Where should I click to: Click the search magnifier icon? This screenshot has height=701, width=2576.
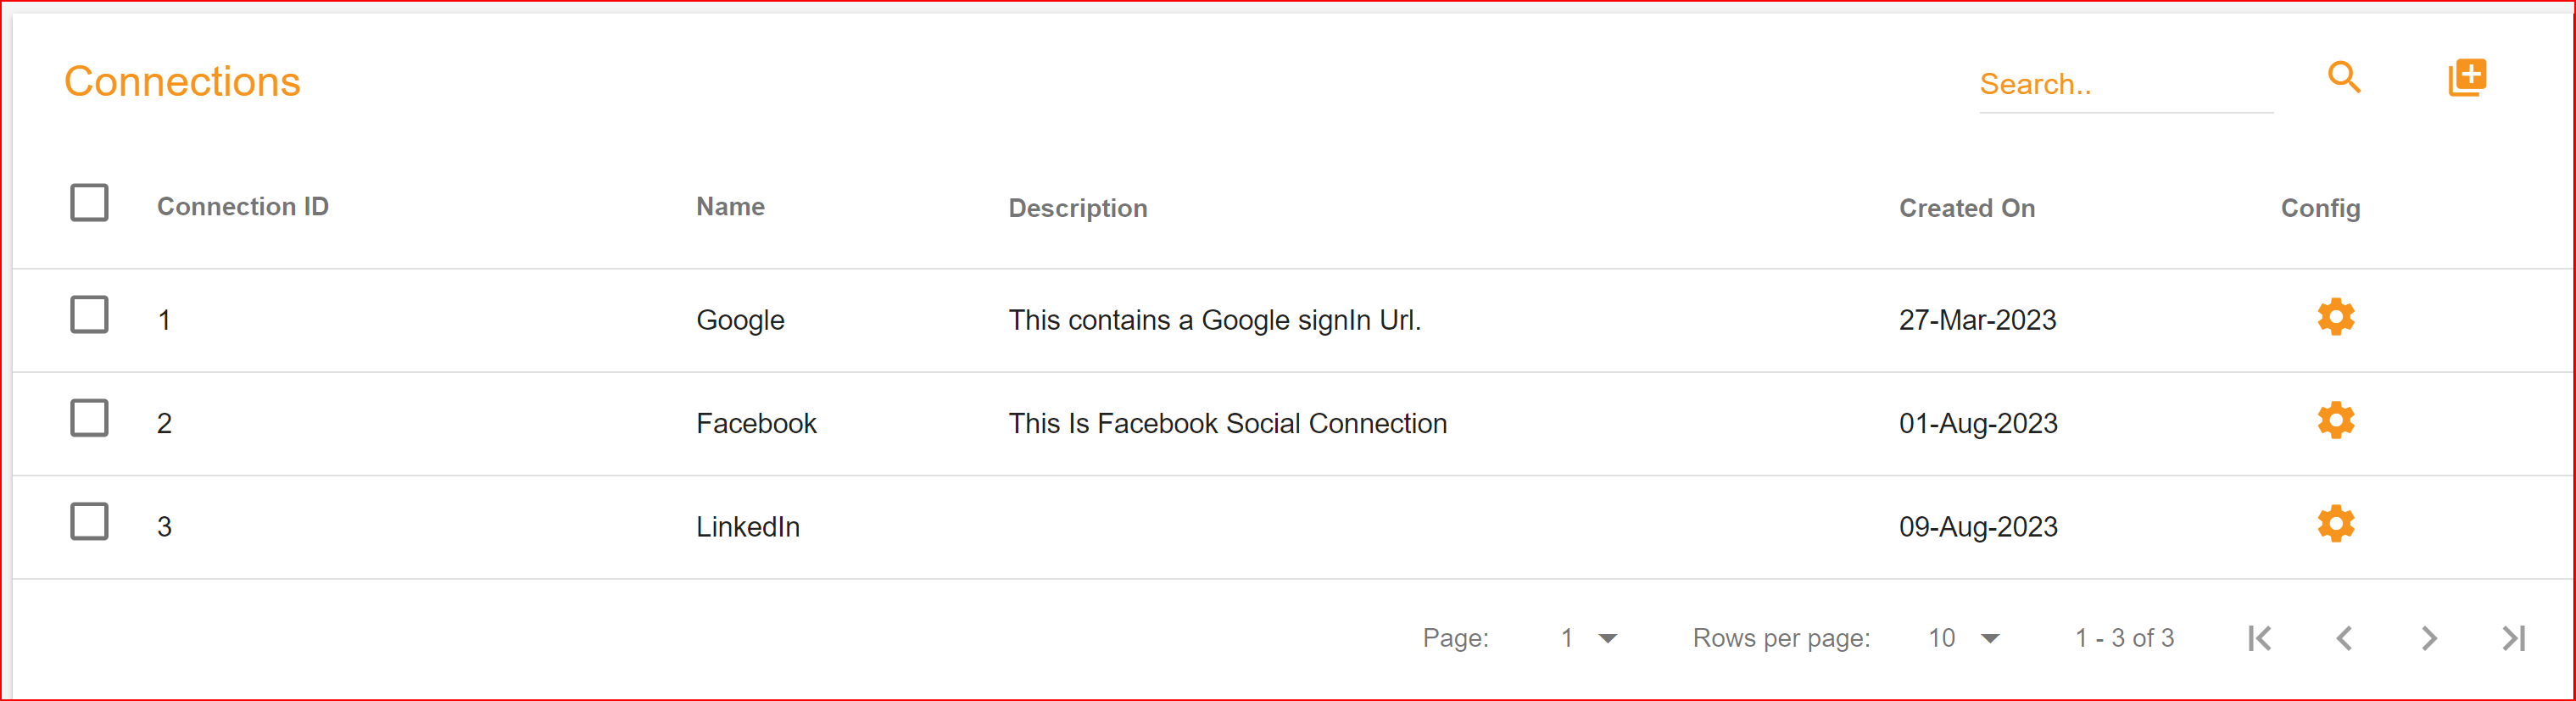point(2345,77)
